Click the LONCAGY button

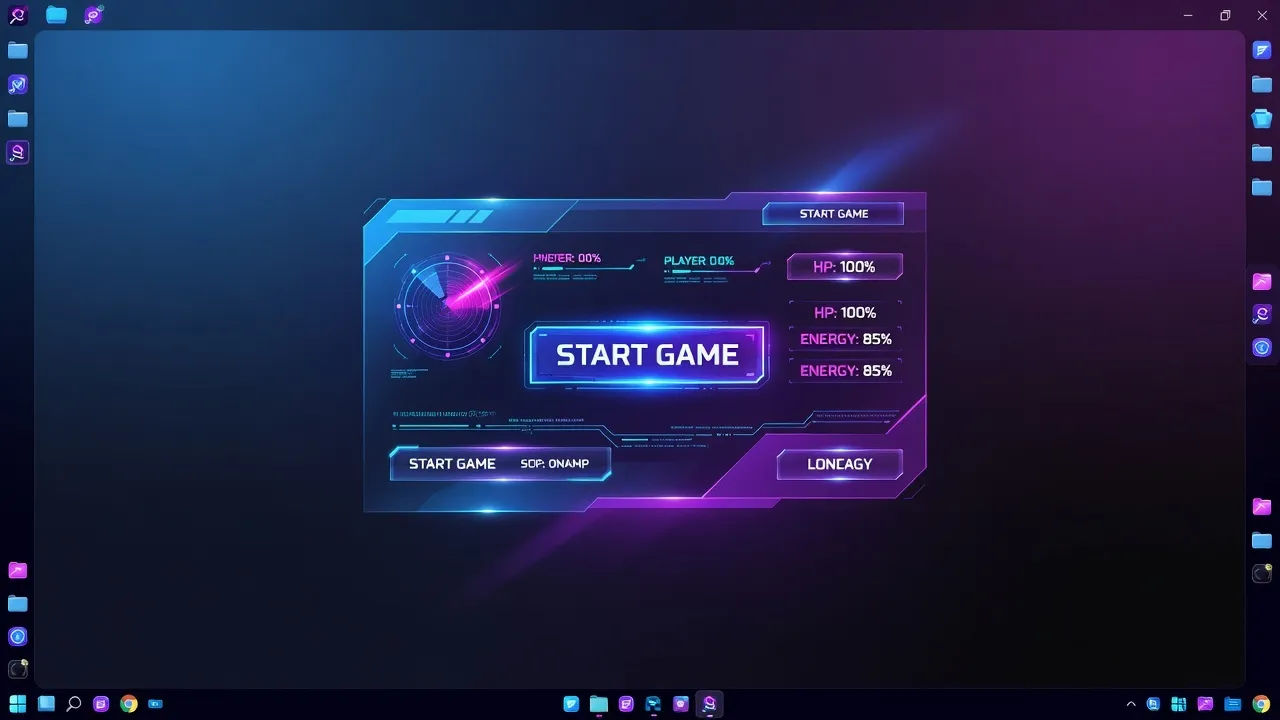840,464
